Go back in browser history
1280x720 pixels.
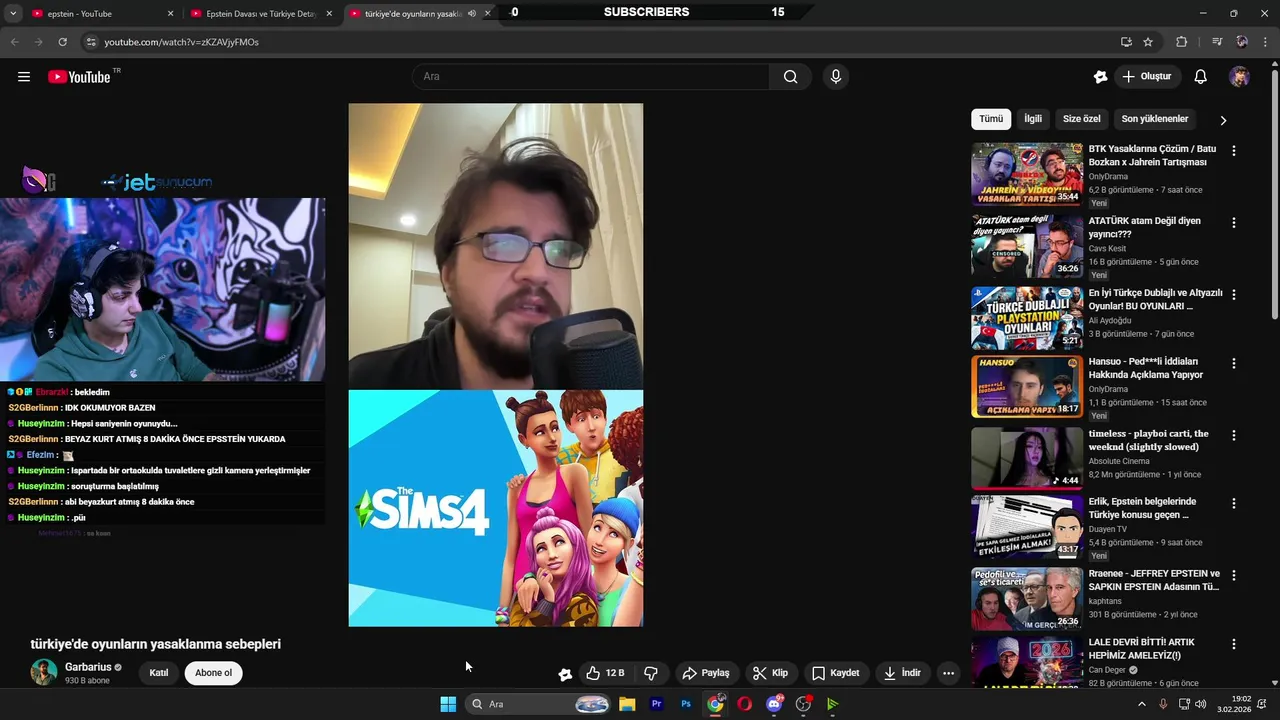click(x=14, y=42)
